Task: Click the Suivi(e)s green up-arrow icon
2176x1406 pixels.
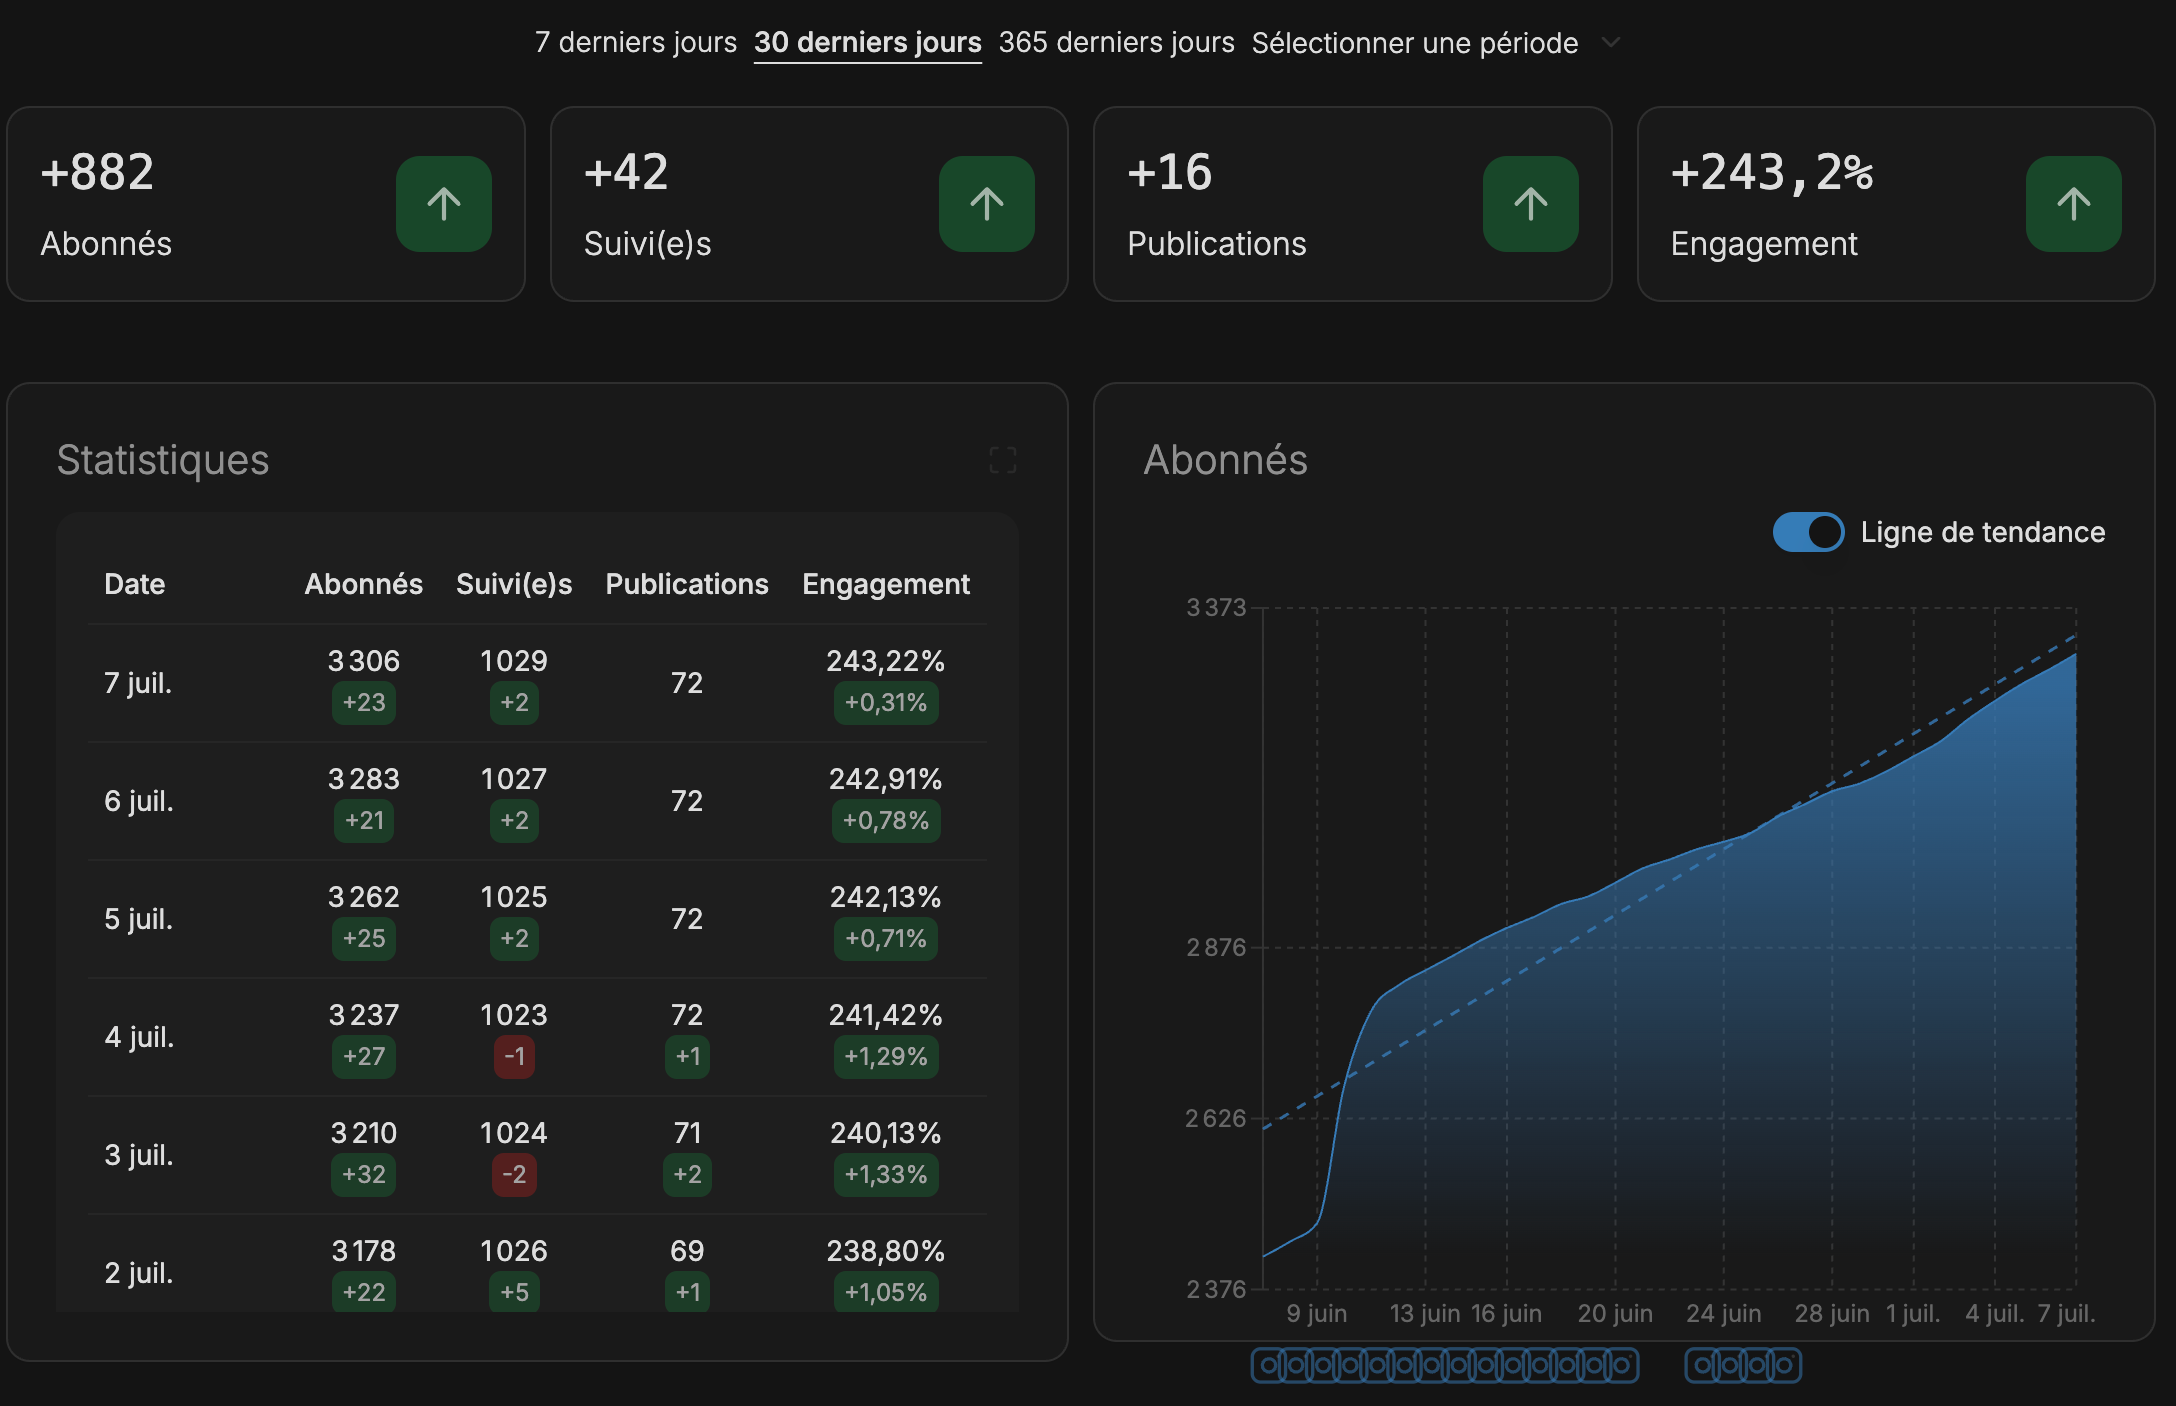Action: coord(986,204)
